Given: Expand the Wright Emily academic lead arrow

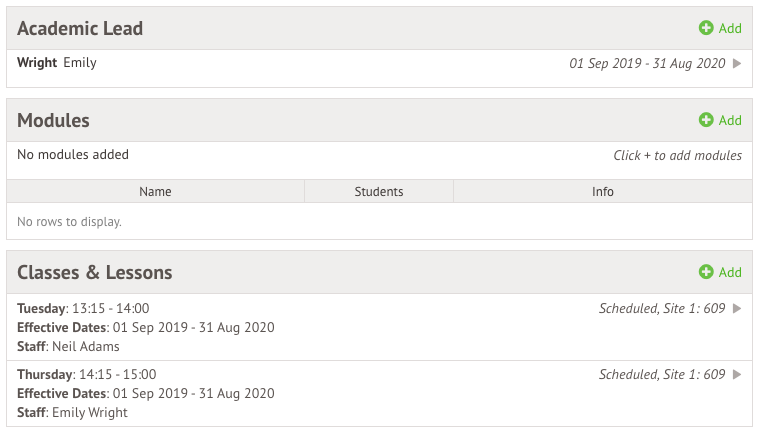Looking at the screenshot, I should coord(737,64).
